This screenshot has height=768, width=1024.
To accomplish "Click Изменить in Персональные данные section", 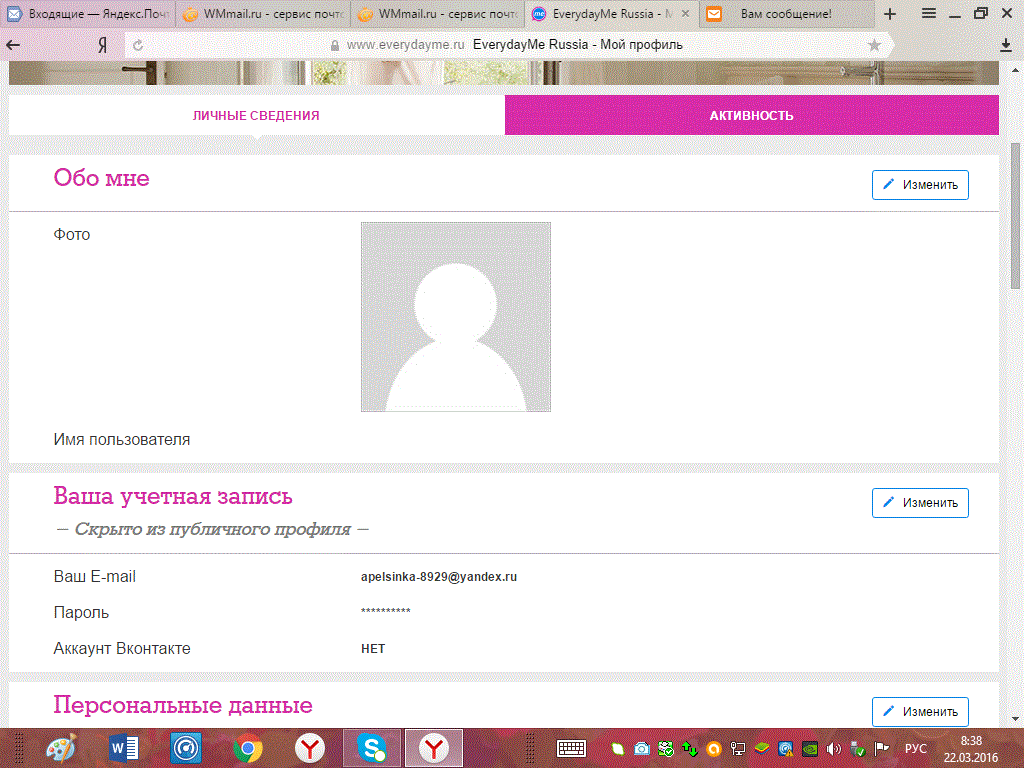I will [920, 711].
